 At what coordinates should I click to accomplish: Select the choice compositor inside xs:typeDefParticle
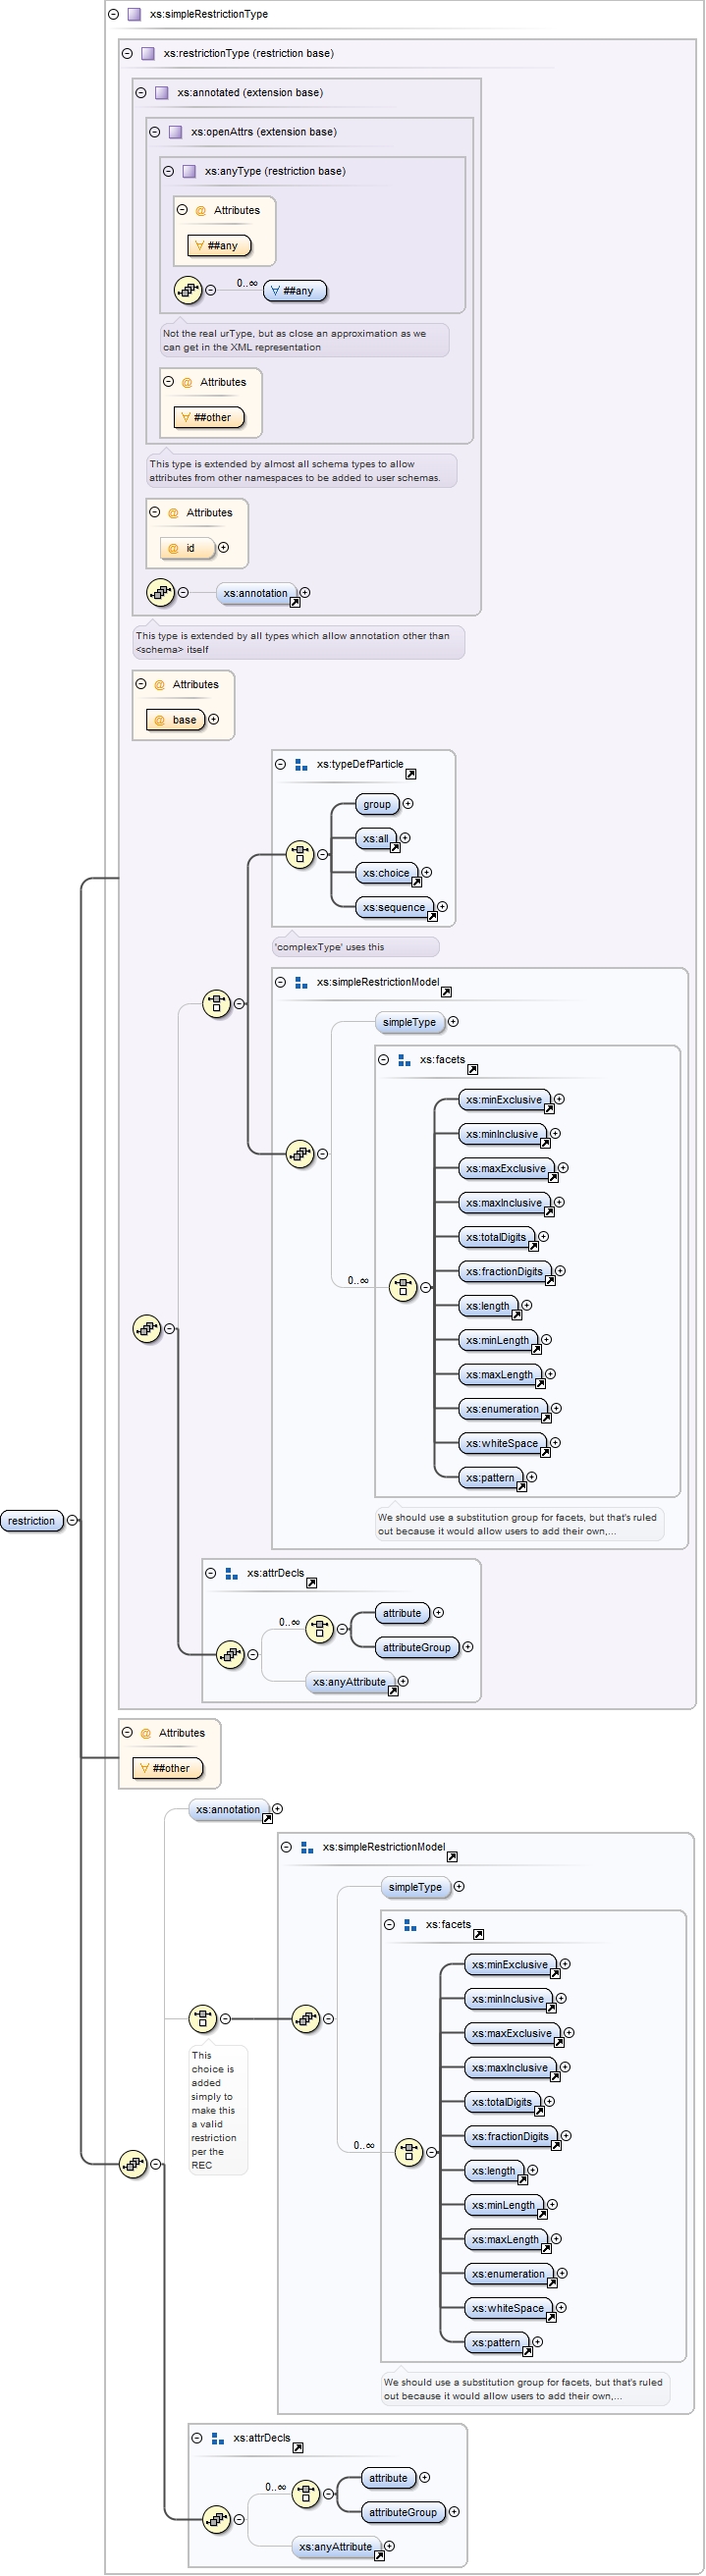(x=300, y=854)
